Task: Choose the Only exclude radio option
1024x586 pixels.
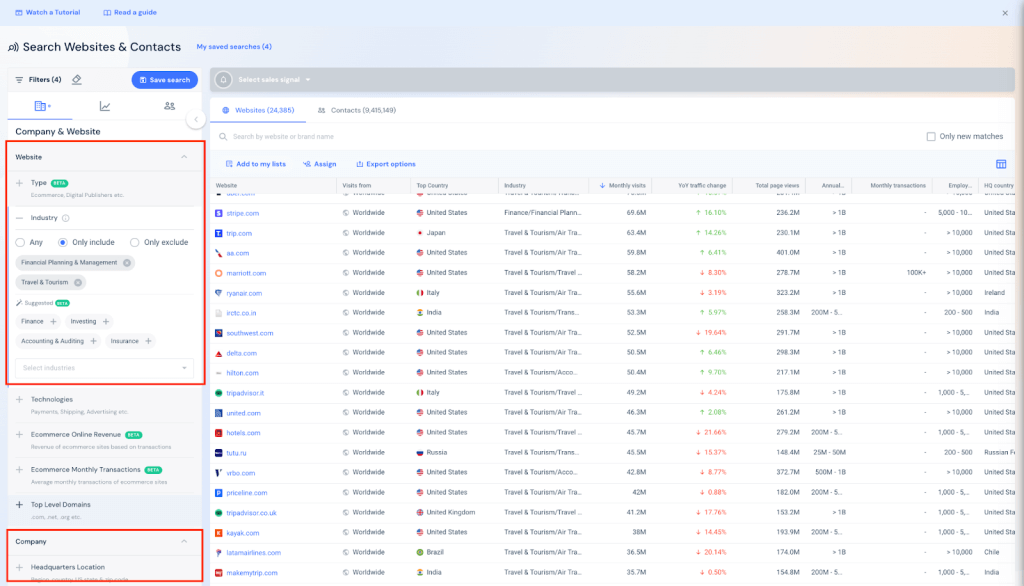Action: coord(135,242)
